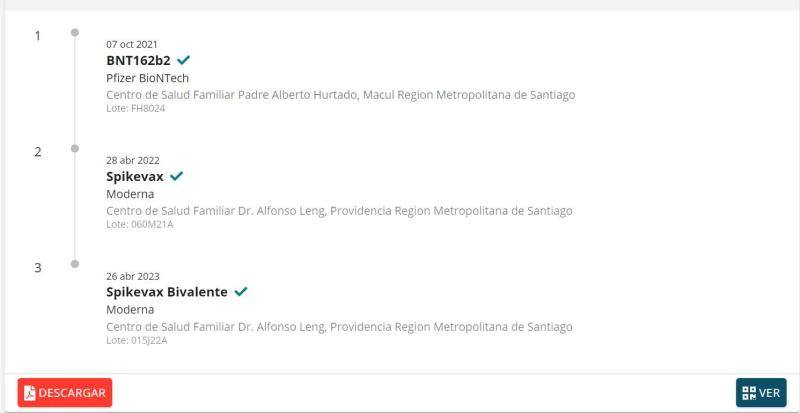This screenshot has height=413, width=800.
Task: Click the date 26 abr 2023
Action: point(132,276)
